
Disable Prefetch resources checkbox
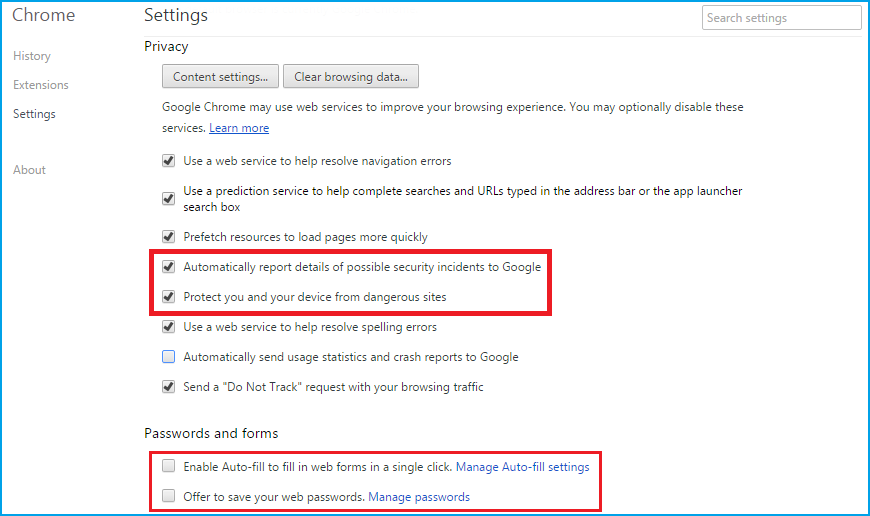(x=169, y=238)
